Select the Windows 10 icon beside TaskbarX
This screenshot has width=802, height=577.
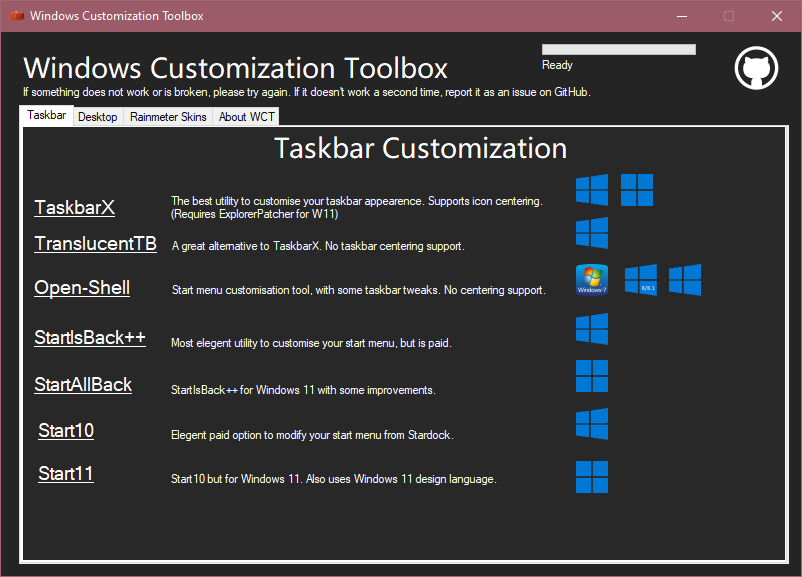(x=591, y=188)
